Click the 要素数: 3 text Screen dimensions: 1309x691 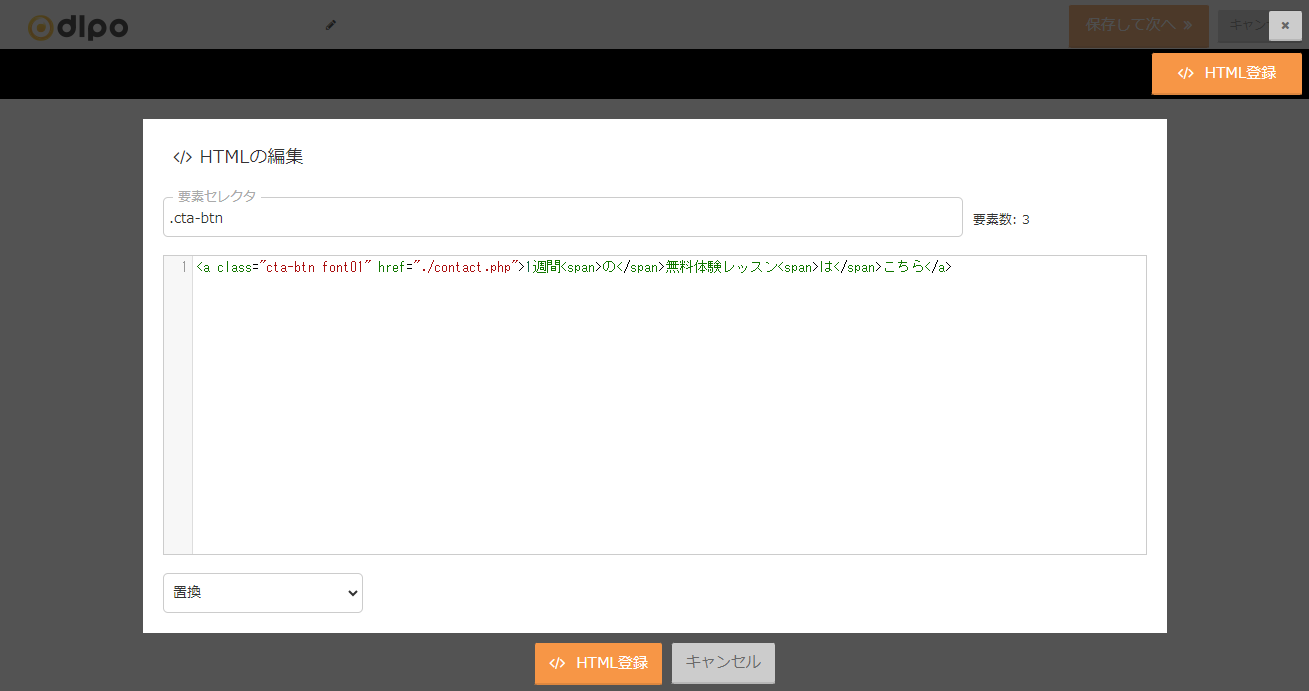(1001, 219)
